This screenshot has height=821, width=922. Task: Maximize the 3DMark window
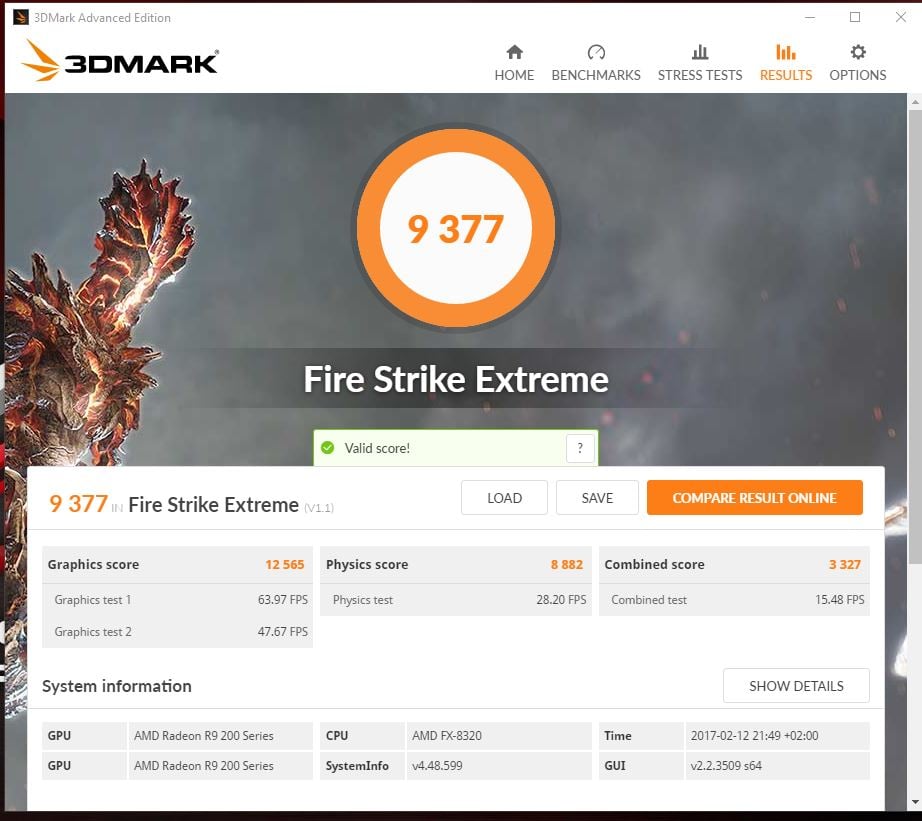coord(855,17)
